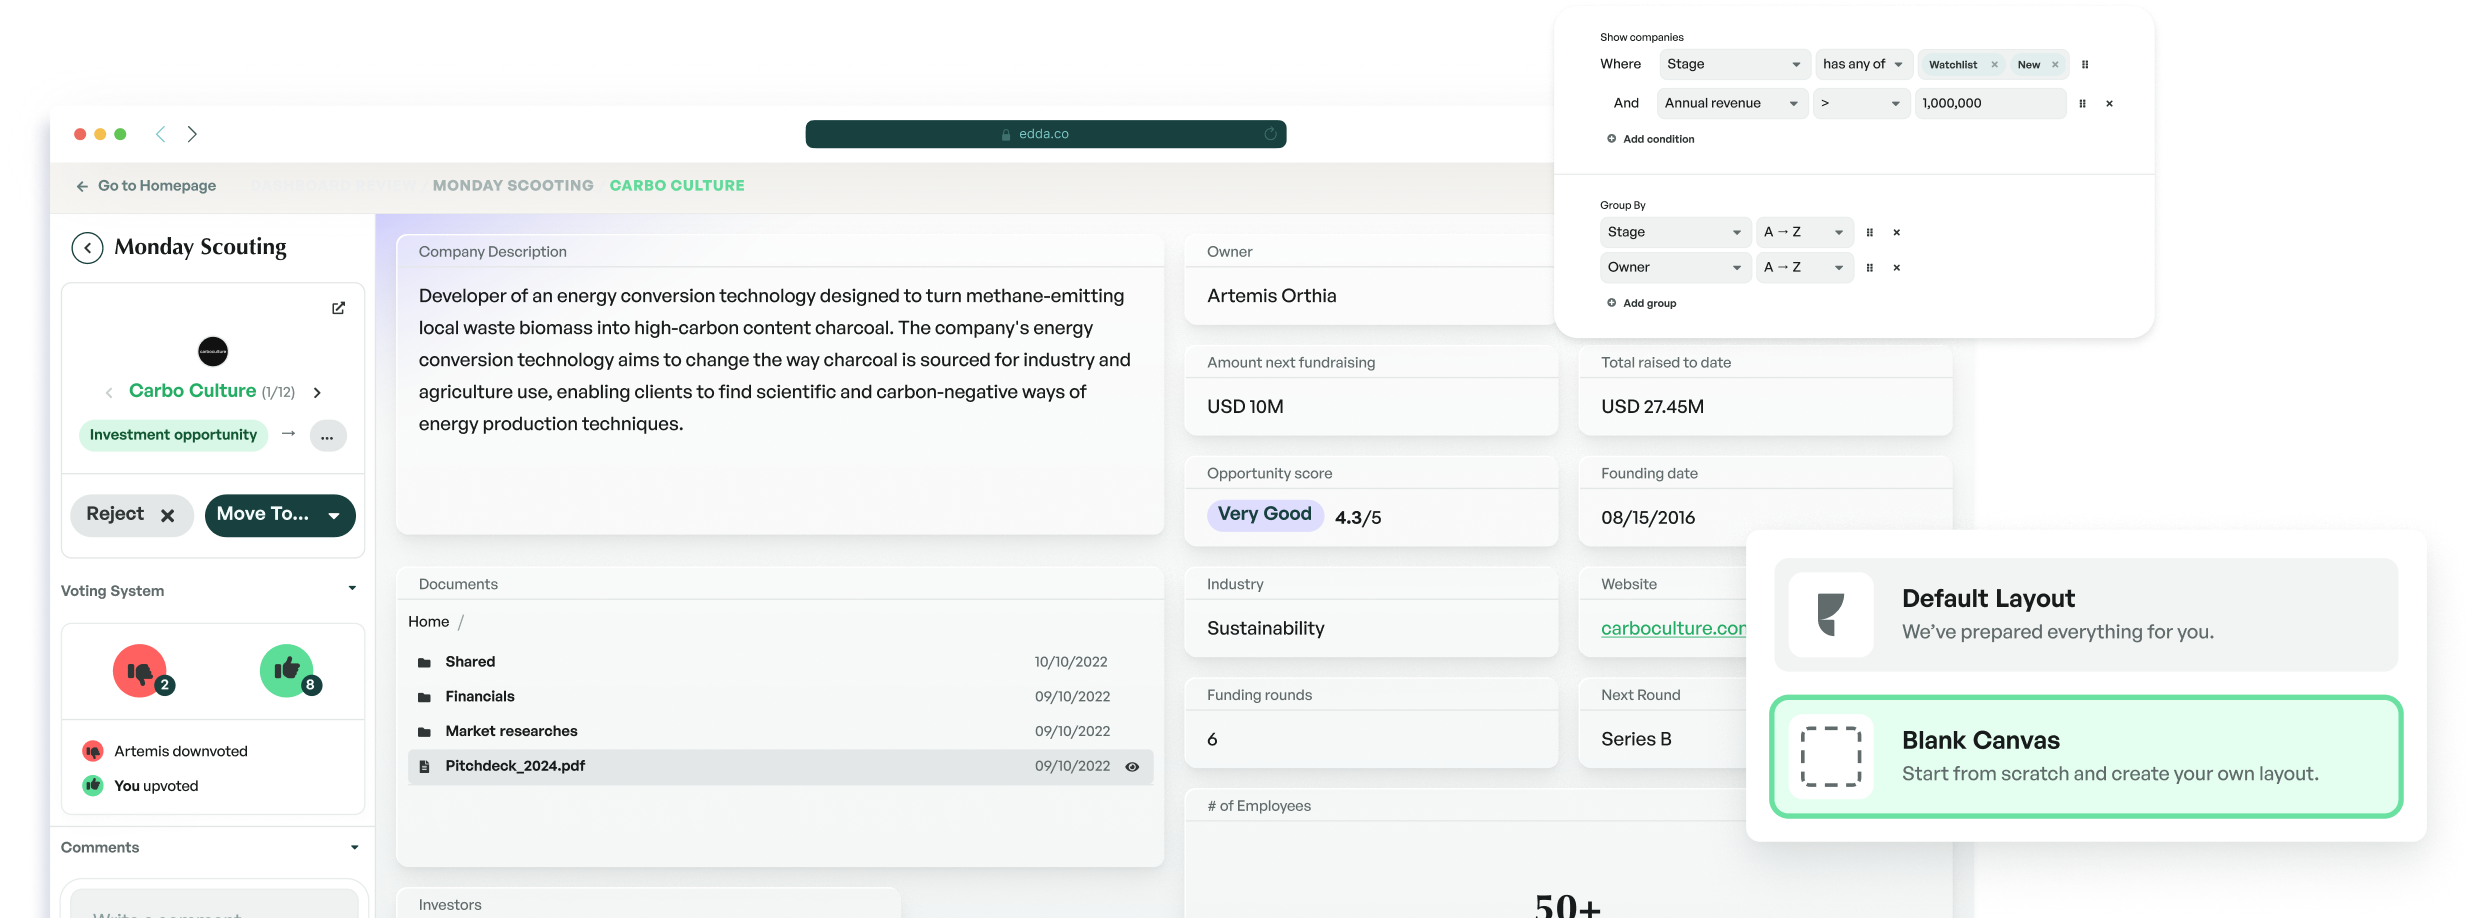Click the USD 27.45M total raised value
The width and height of the screenshot is (2486, 918).
click(x=1652, y=407)
